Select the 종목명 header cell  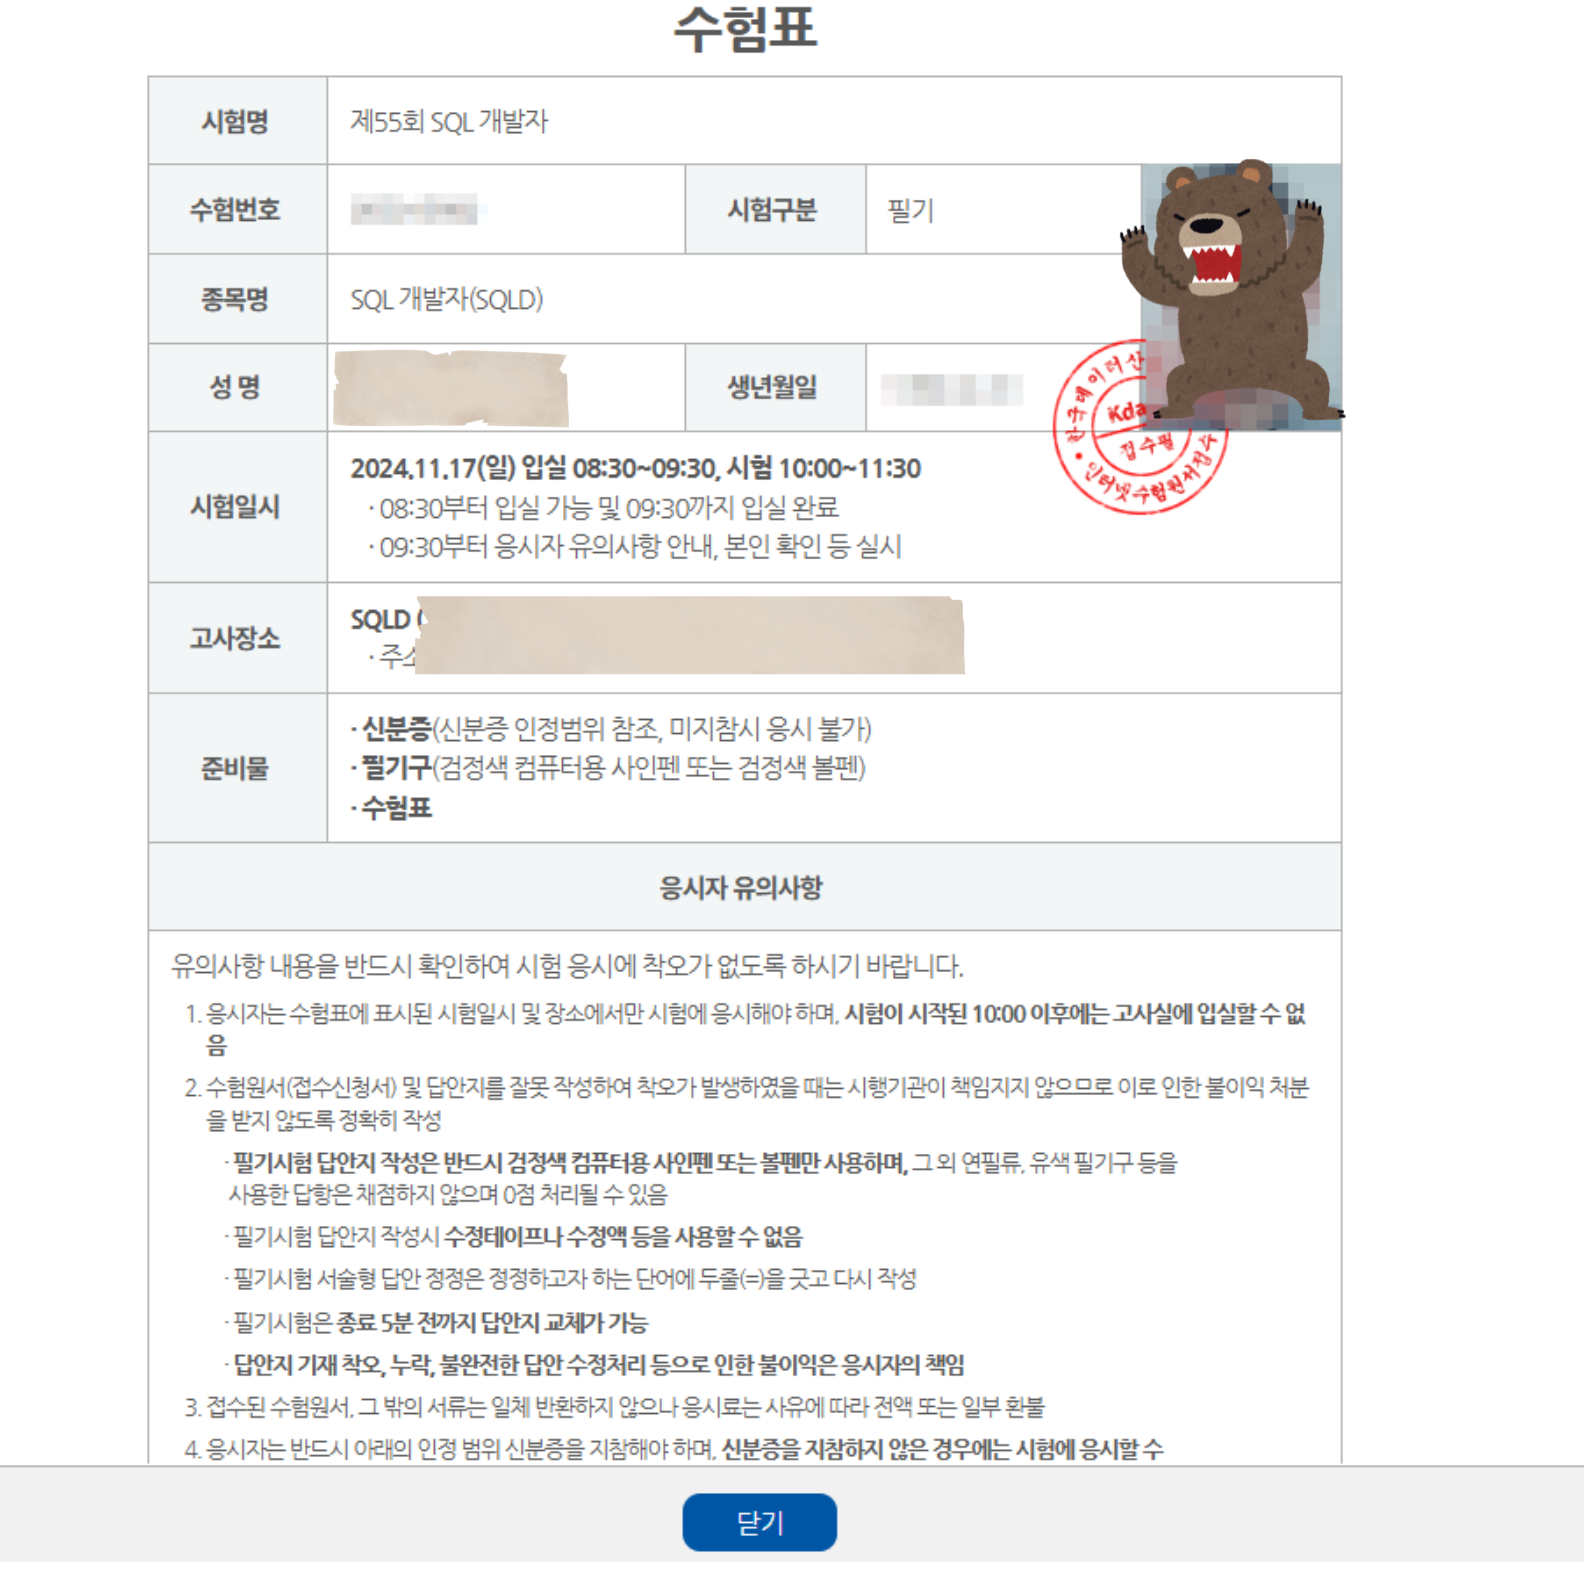tap(237, 299)
